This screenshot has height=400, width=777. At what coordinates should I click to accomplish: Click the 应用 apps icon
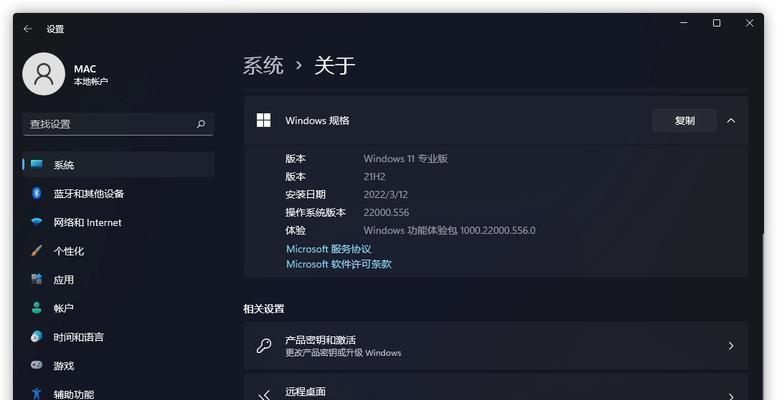click(x=37, y=279)
